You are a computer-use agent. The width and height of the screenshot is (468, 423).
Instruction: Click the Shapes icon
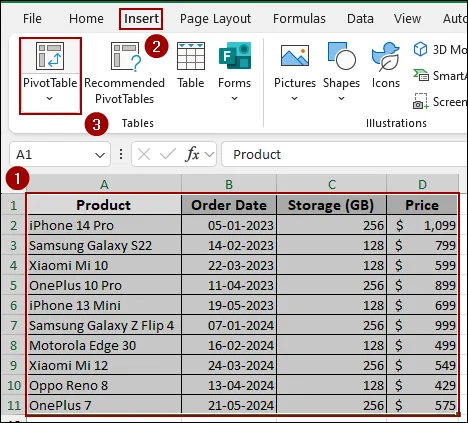pyautogui.click(x=341, y=56)
